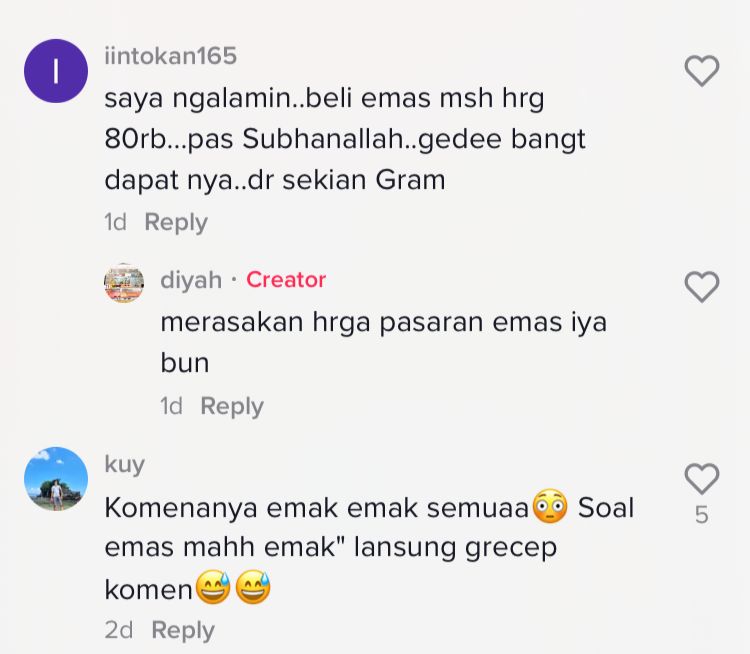Reply to kuy's comment
The height and width of the screenshot is (654, 750).
(x=183, y=630)
